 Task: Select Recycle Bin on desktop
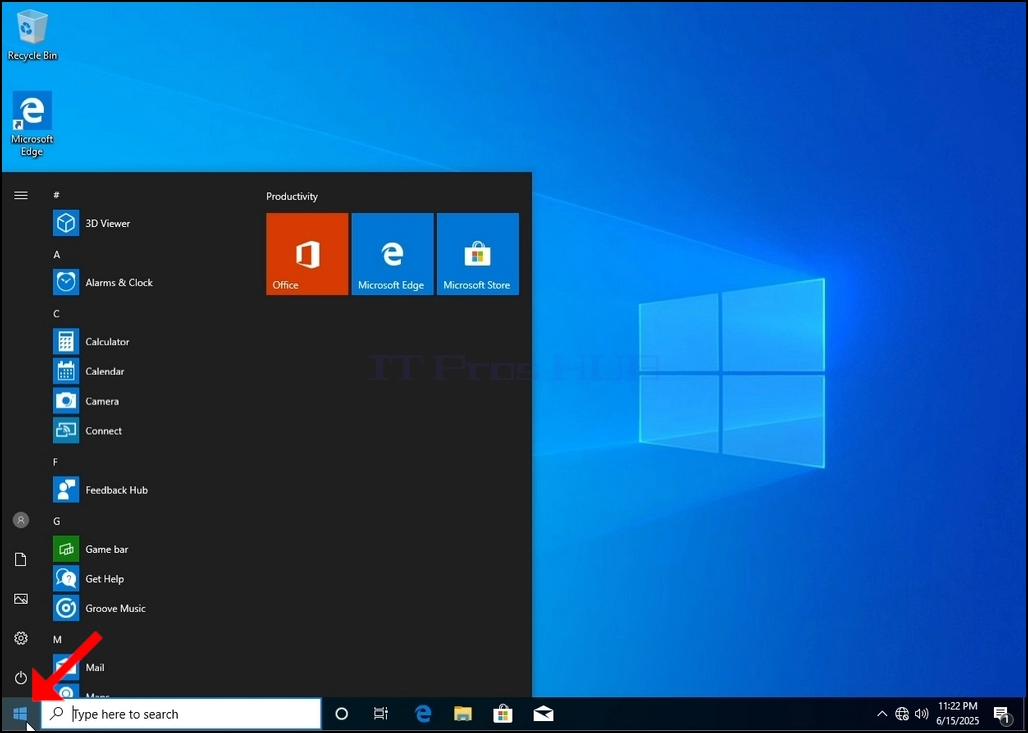coord(32,35)
